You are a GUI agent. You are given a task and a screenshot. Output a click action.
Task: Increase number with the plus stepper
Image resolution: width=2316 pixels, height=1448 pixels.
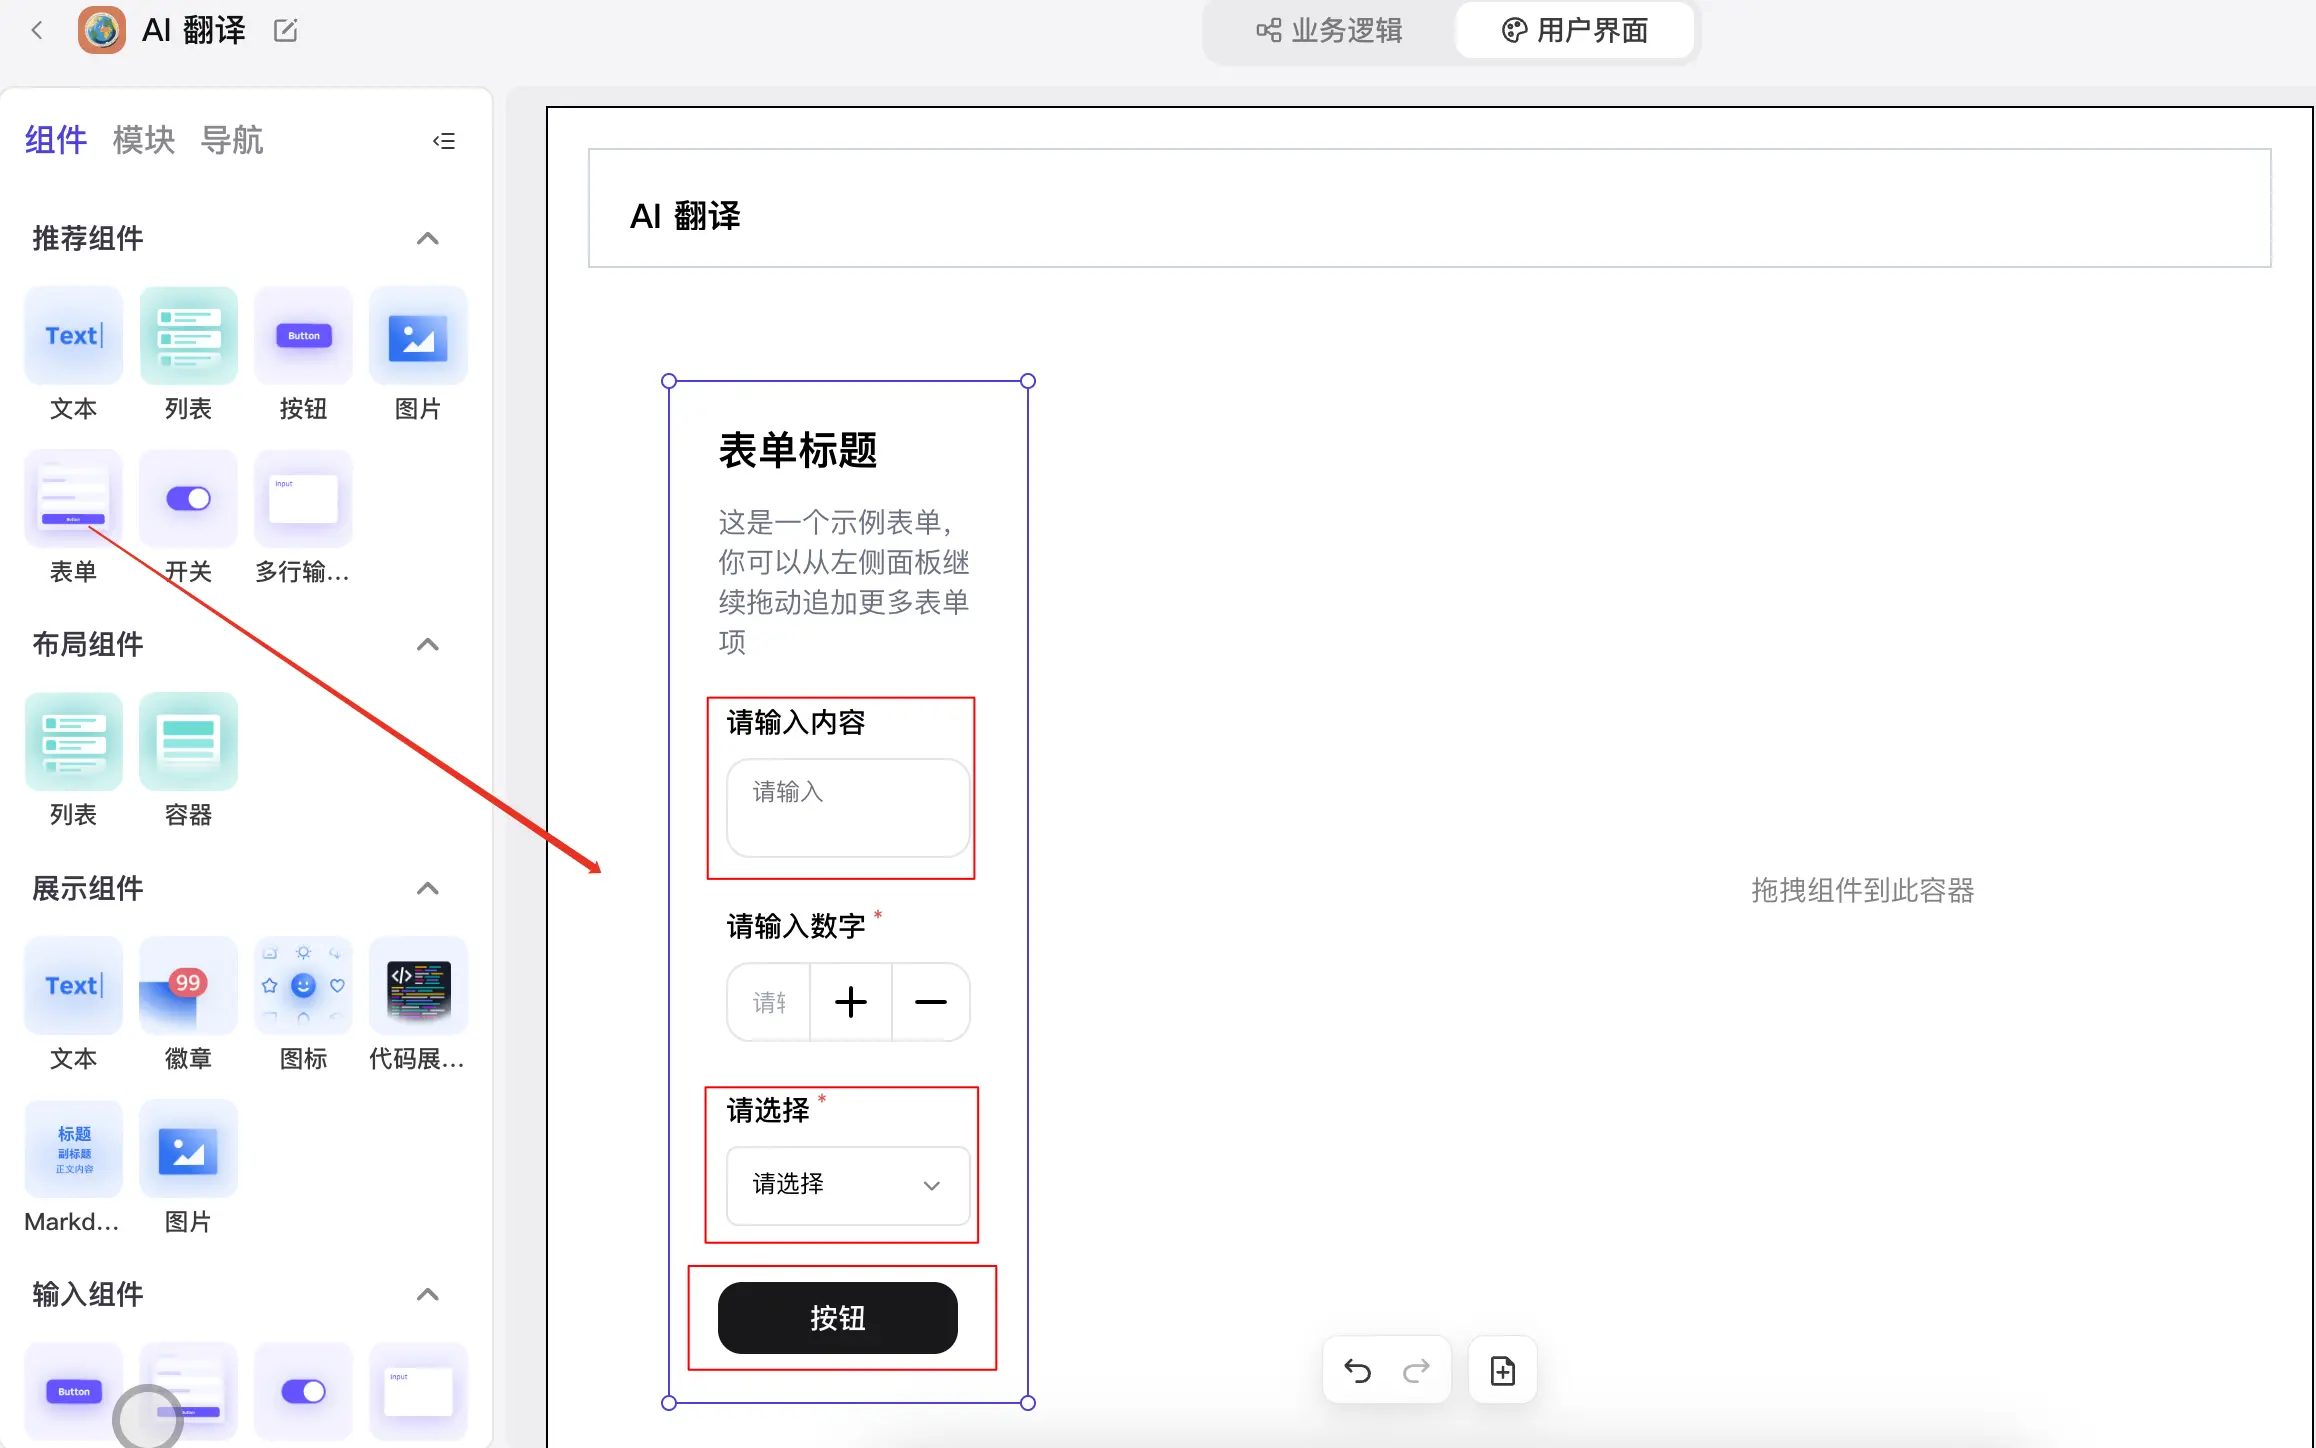pyautogui.click(x=850, y=1002)
